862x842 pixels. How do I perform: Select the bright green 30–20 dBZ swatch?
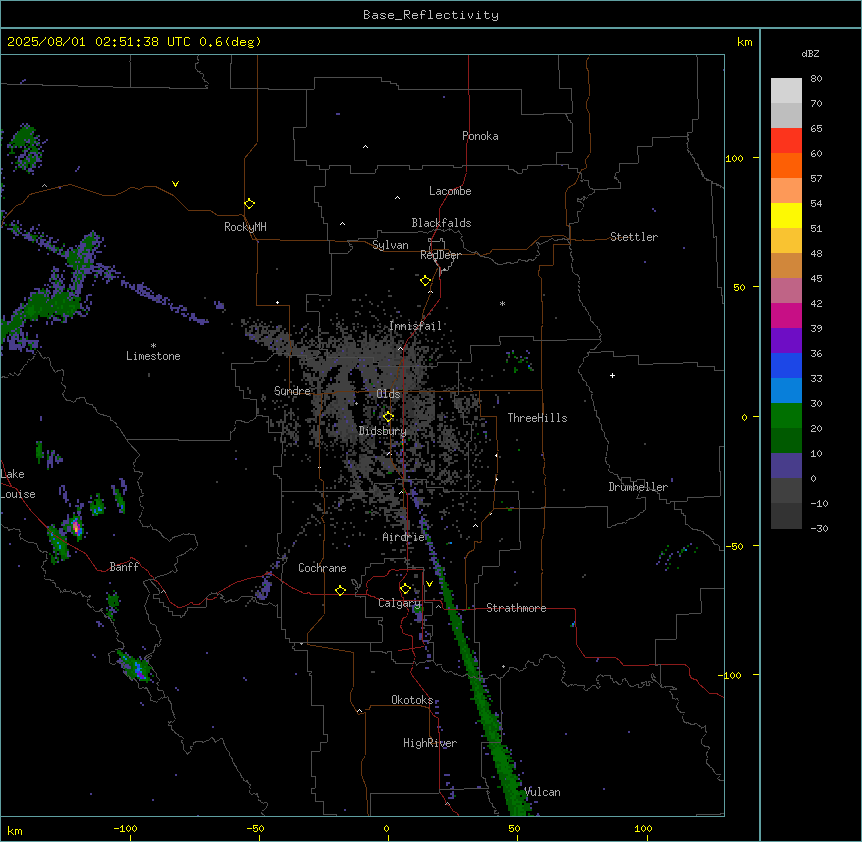786,416
